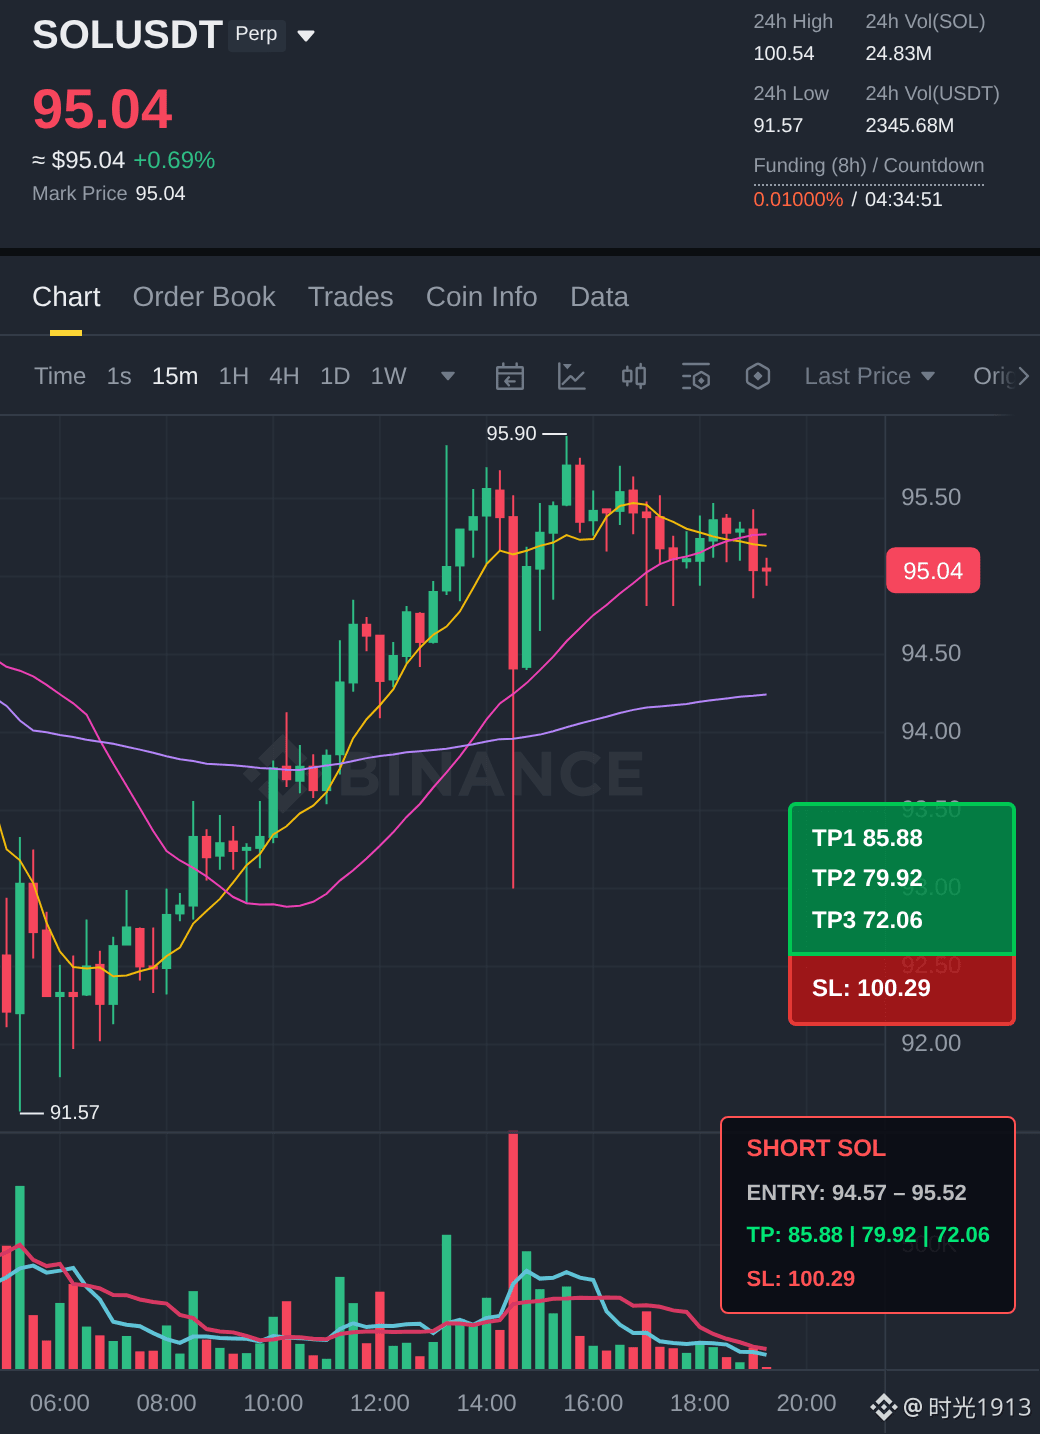This screenshot has width=1040, height=1434.
Task: Click the 24h Vol(SOL) value 24.83M
Action: point(898,53)
